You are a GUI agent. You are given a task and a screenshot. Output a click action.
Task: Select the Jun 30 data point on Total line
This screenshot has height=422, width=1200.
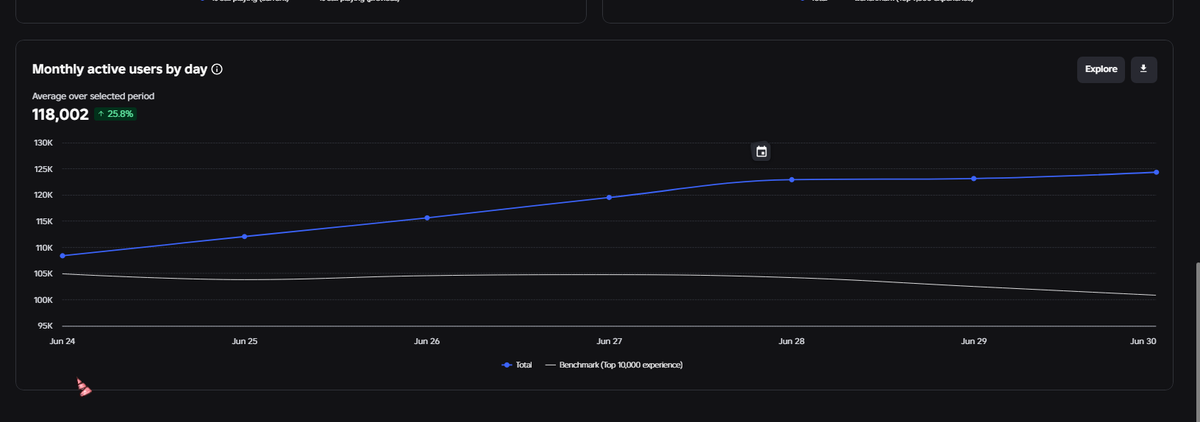pos(1156,172)
